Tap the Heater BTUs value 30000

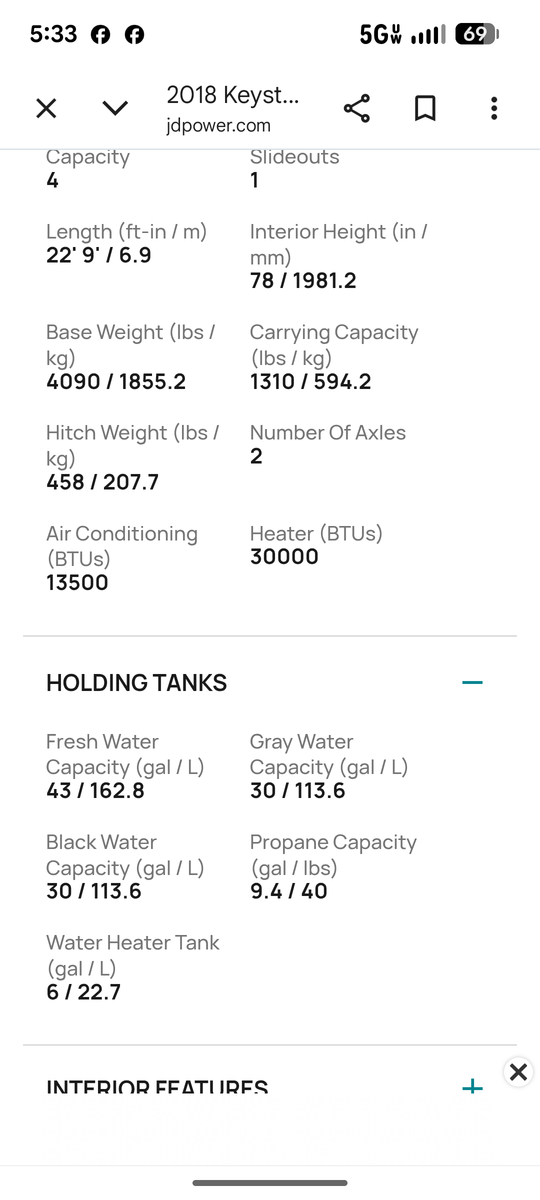[284, 557]
